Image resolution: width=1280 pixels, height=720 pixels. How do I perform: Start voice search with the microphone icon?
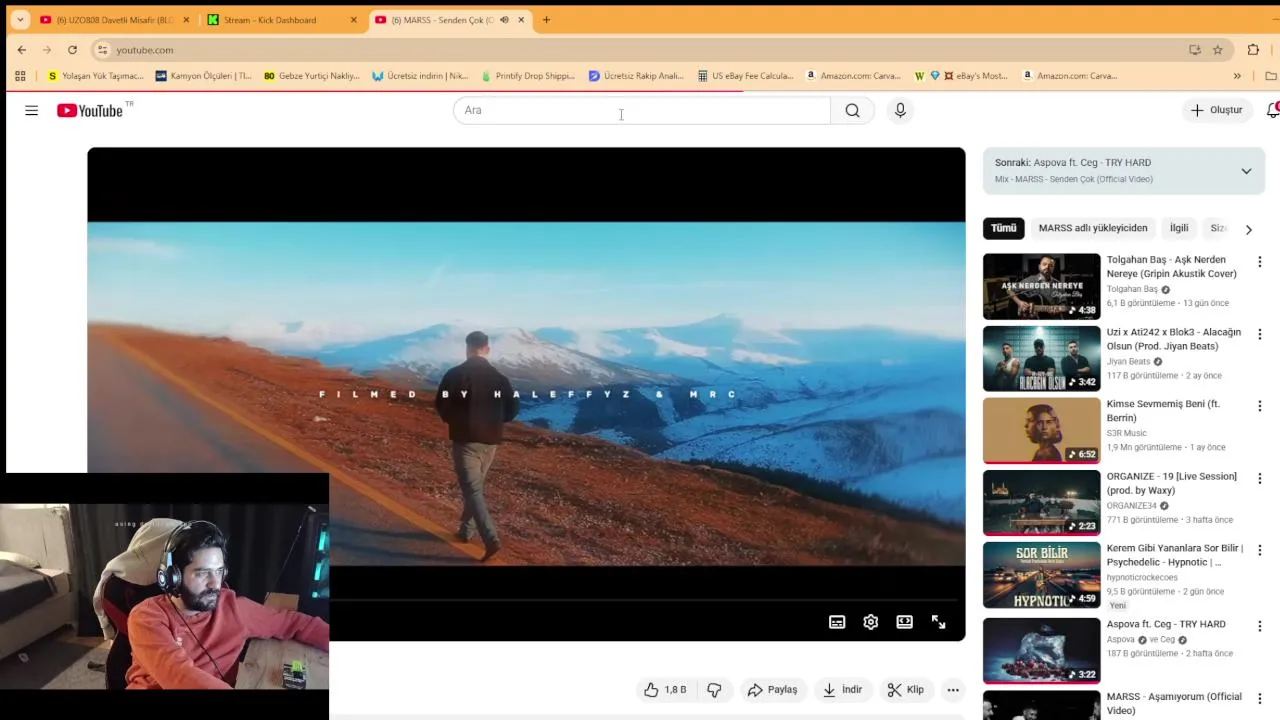(x=900, y=111)
